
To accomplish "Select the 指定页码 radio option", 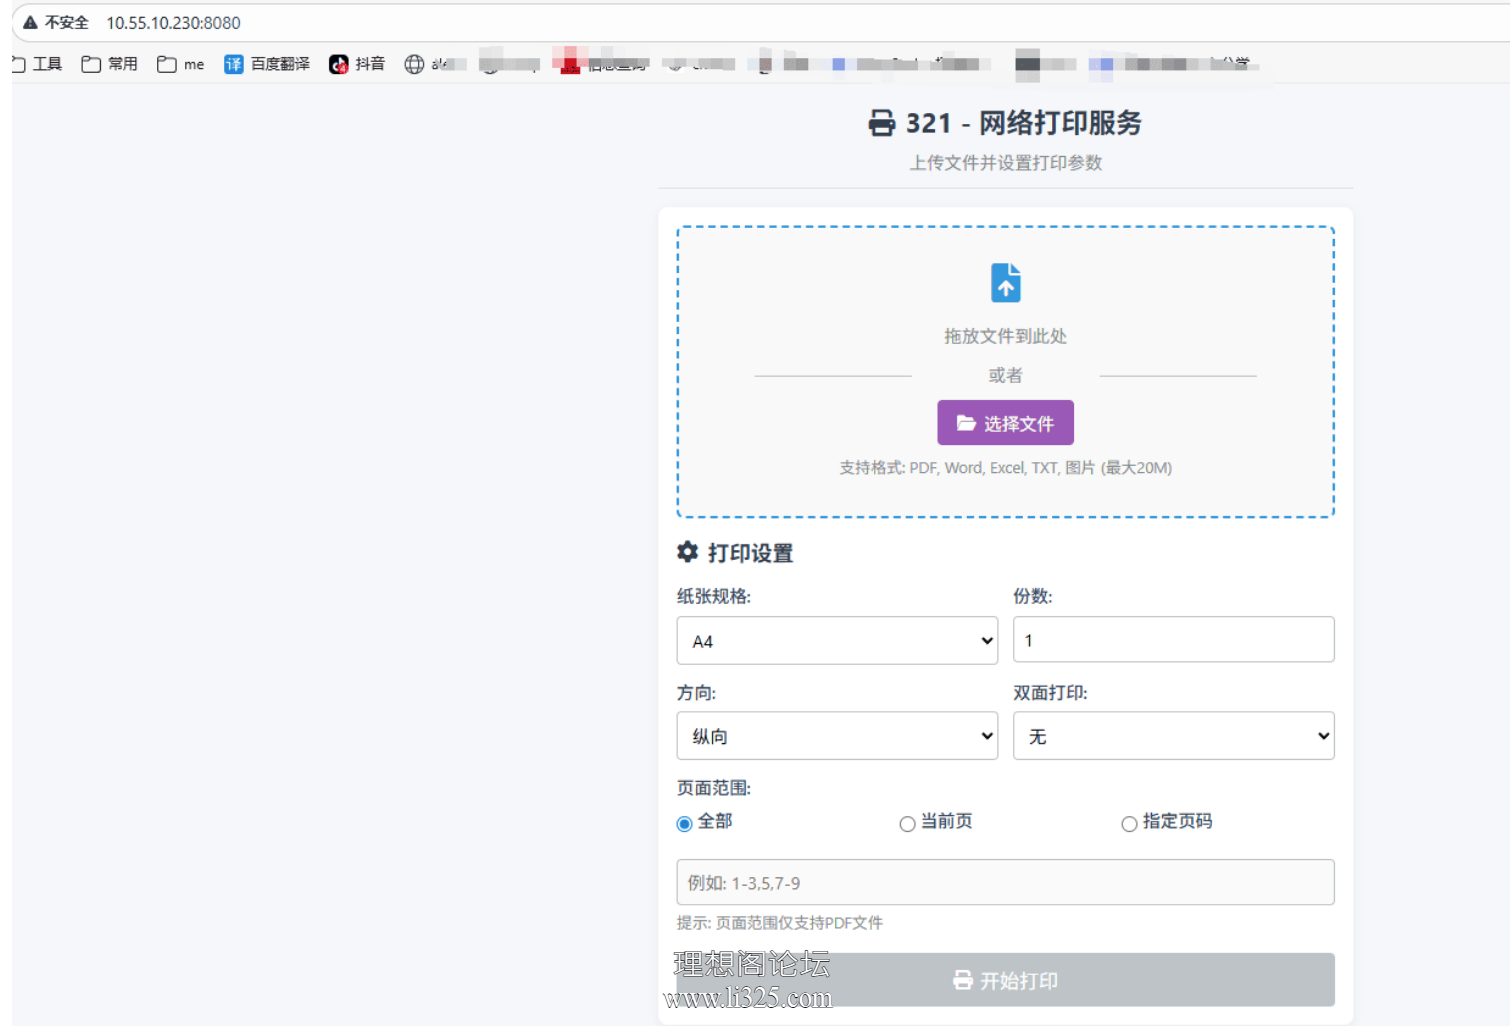I will click(x=1129, y=824).
